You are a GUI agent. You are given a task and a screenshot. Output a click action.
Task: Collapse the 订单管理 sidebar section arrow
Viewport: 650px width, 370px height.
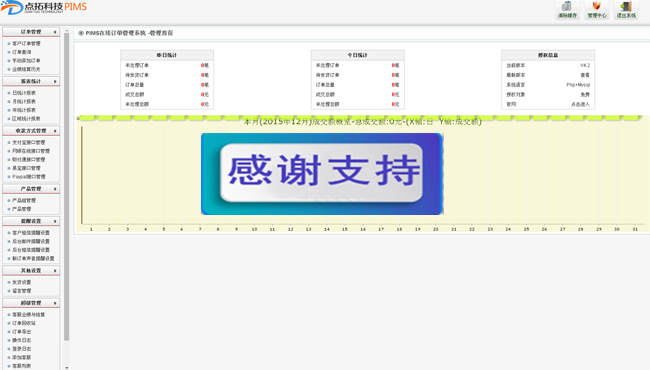click(55, 32)
